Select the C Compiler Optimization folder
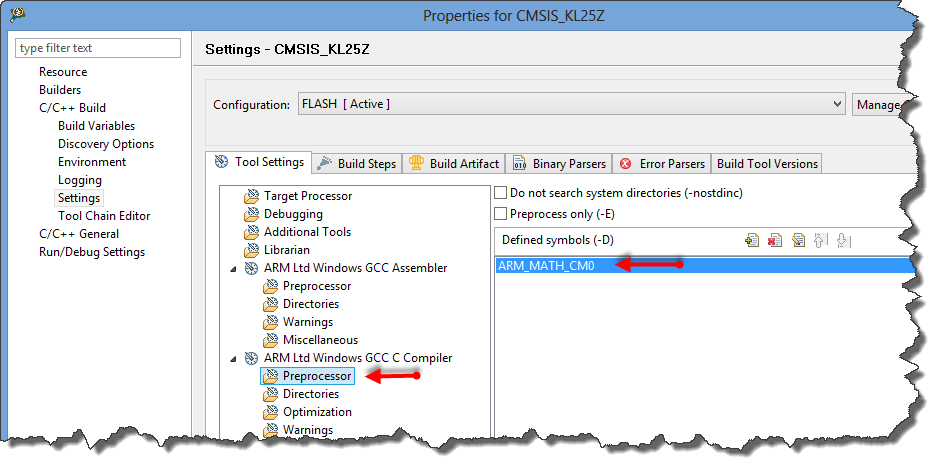The width and height of the screenshot is (943, 472). (317, 412)
